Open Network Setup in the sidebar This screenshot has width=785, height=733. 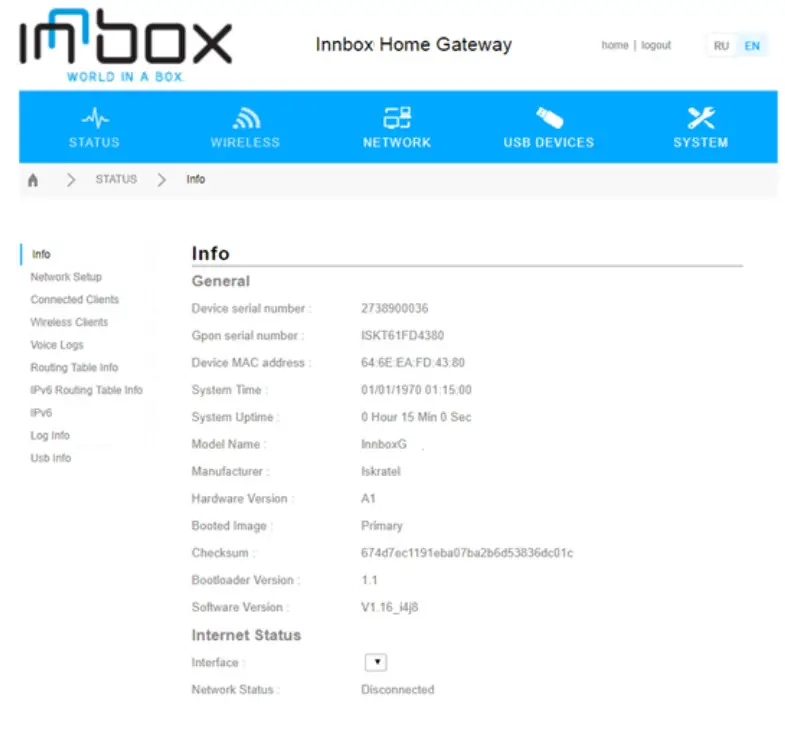tap(66, 277)
